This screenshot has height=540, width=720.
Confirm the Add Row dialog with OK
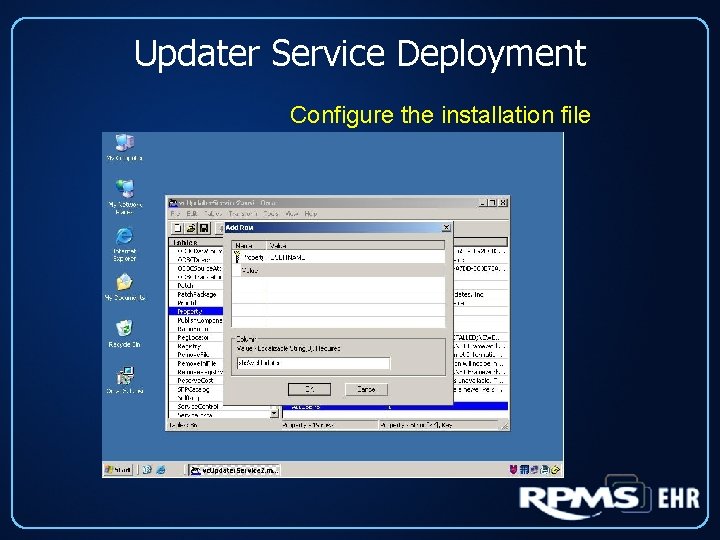(x=309, y=389)
